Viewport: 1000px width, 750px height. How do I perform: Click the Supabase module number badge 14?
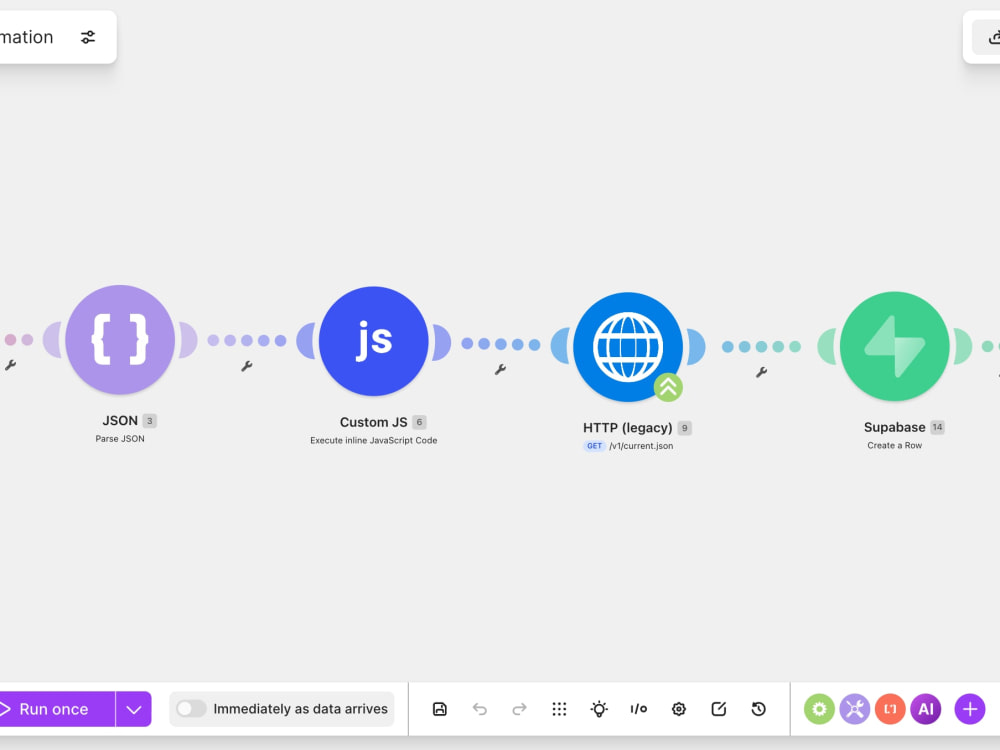click(x=938, y=427)
